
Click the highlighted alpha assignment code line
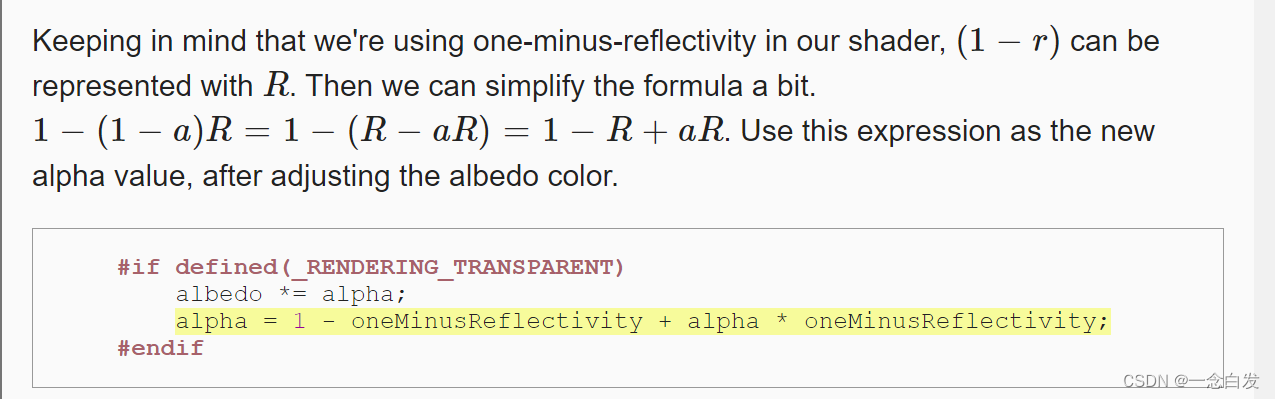(x=643, y=321)
